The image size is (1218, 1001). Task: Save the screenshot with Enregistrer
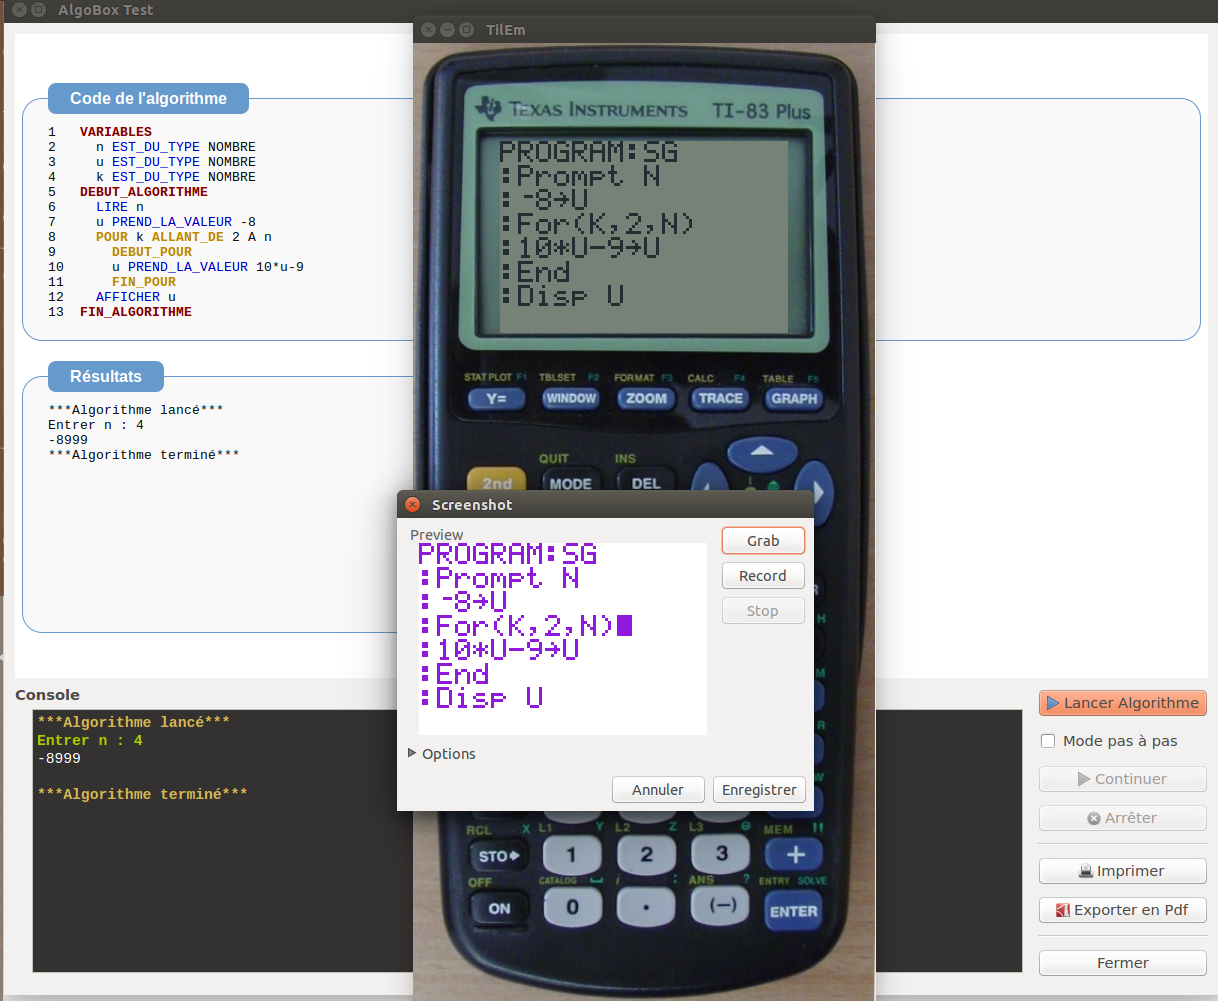758,790
